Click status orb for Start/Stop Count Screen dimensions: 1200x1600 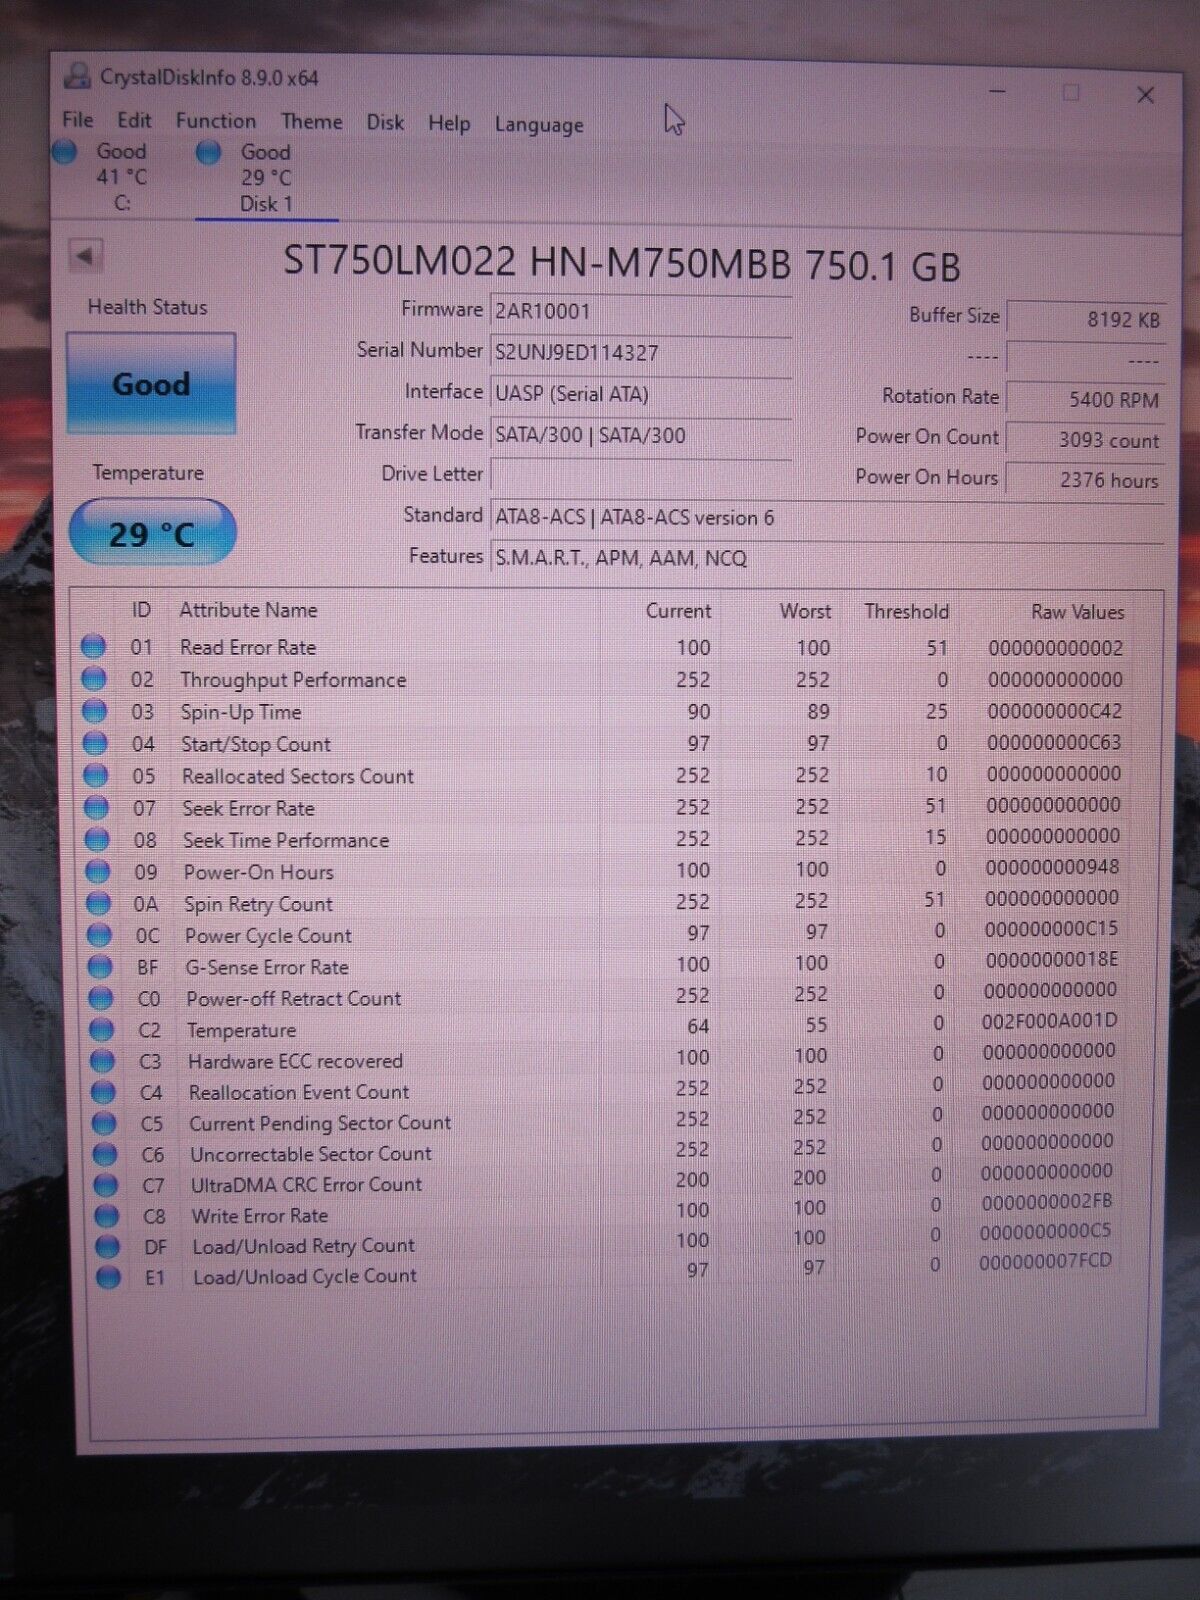[x=95, y=744]
